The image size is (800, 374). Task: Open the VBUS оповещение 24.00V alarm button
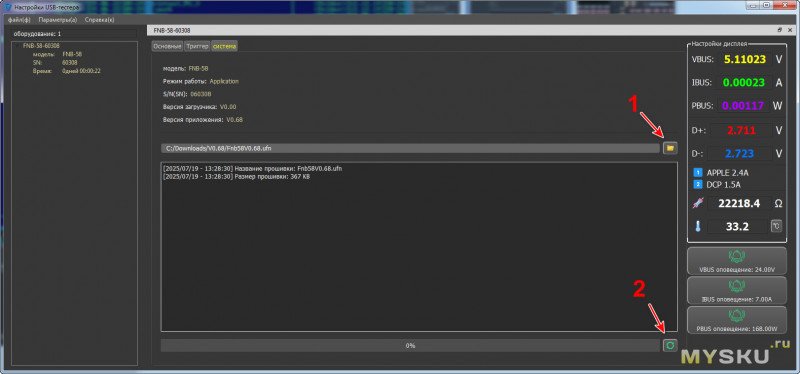point(737,261)
